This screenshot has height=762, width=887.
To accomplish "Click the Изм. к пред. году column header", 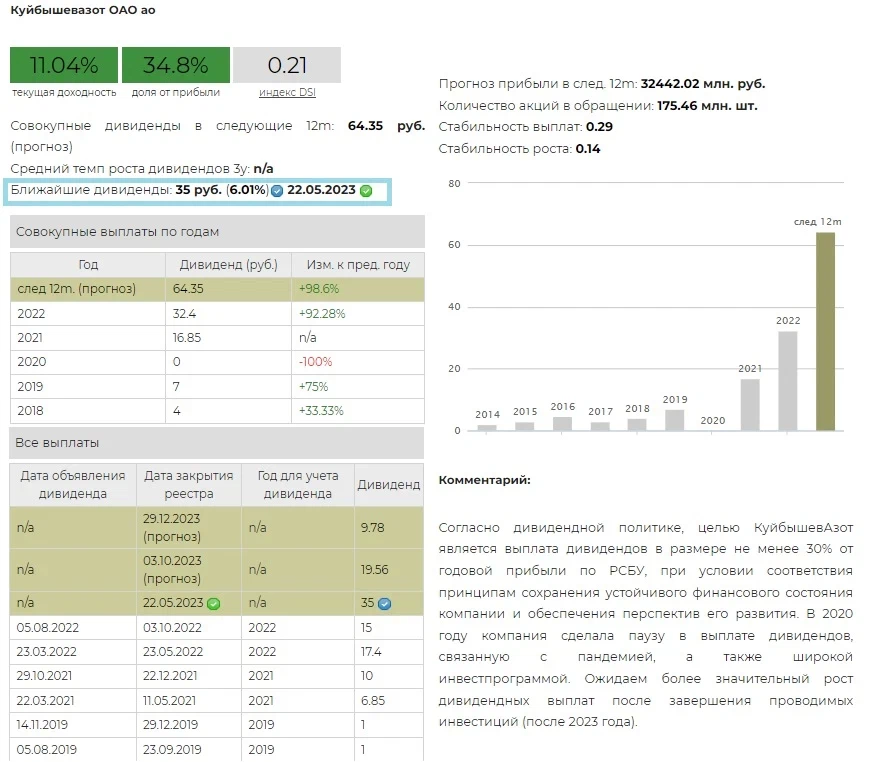I will pyautogui.click(x=357, y=265).
